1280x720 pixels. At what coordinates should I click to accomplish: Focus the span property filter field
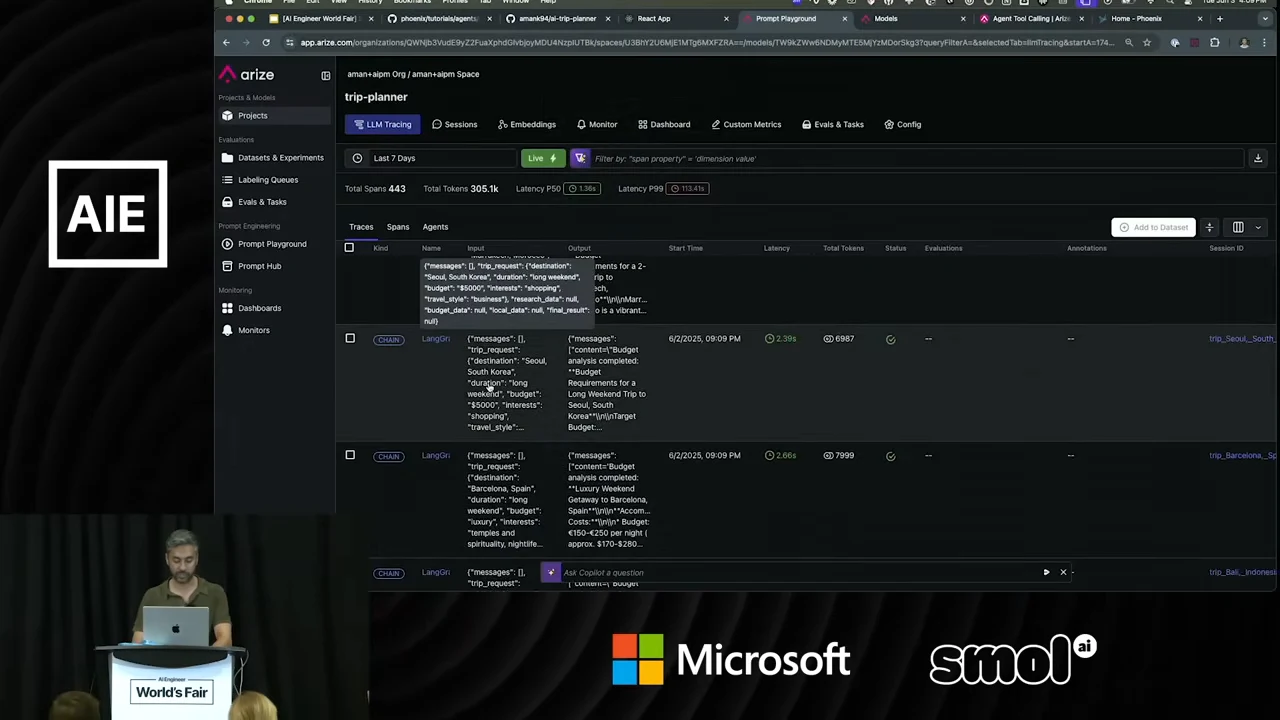pyautogui.click(x=915, y=158)
